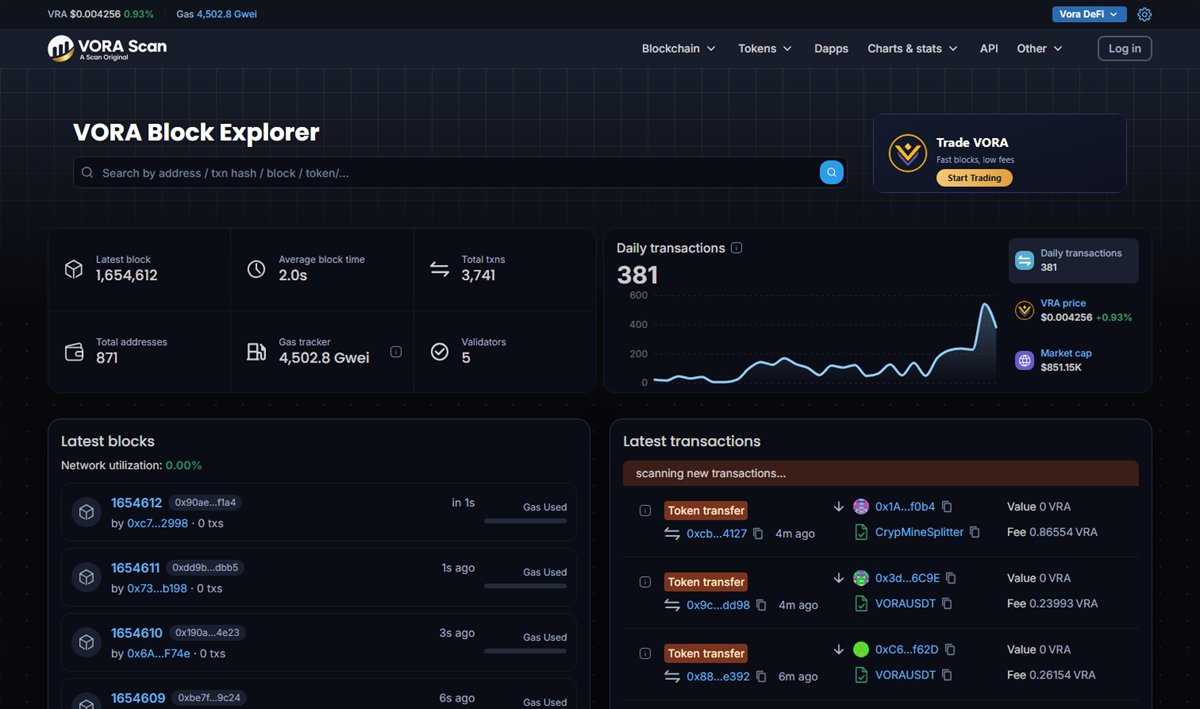Open validator address 0x6A...F74e
The width and height of the screenshot is (1200, 709).
[158, 654]
